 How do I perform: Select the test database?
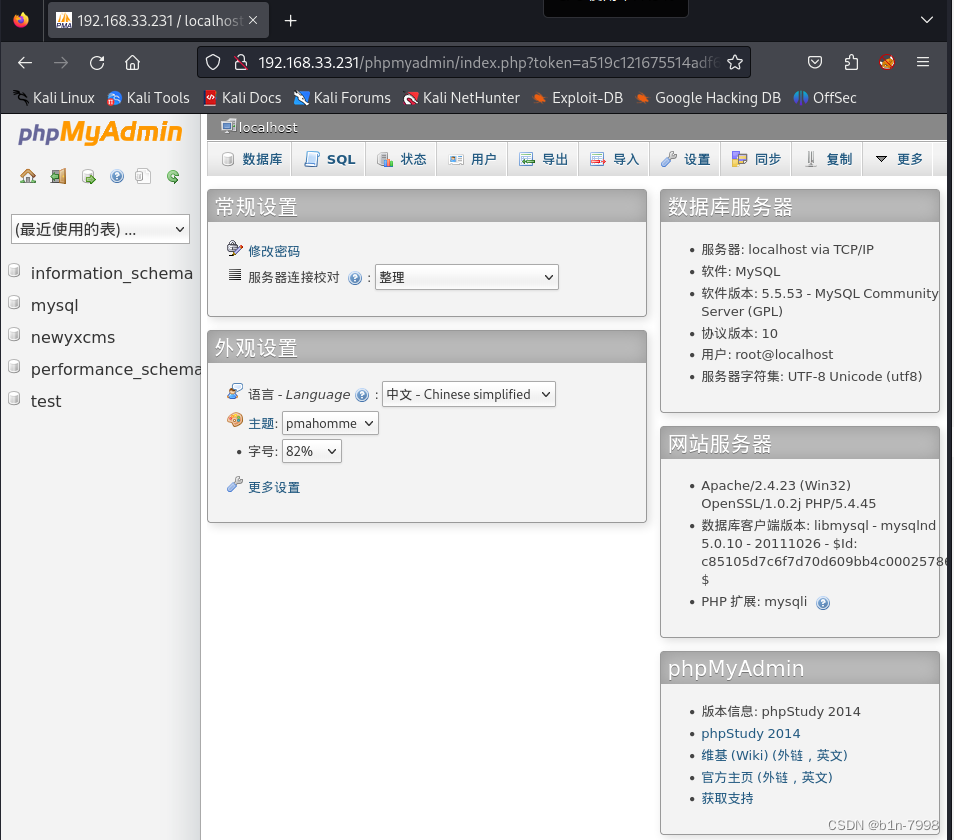(46, 401)
